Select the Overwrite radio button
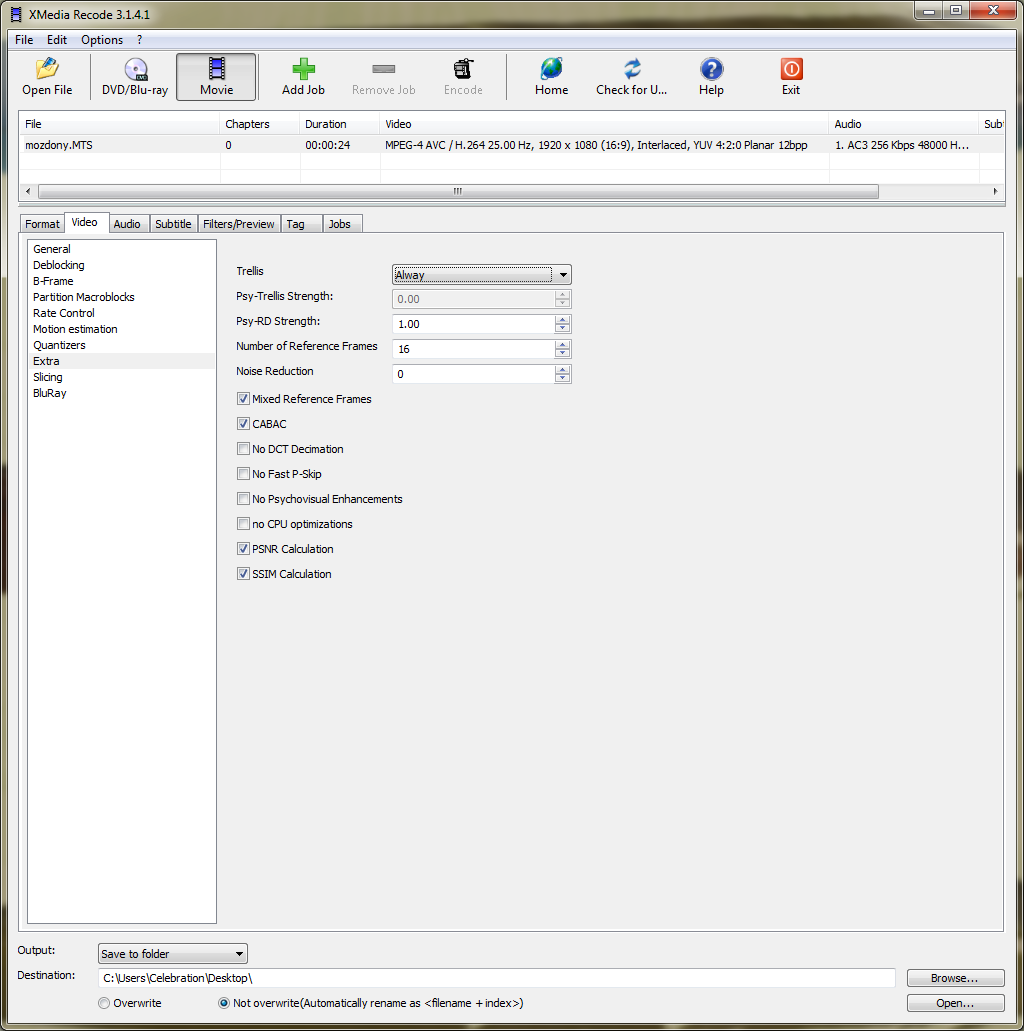1024x1031 pixels. click(x=104, y=1003)
